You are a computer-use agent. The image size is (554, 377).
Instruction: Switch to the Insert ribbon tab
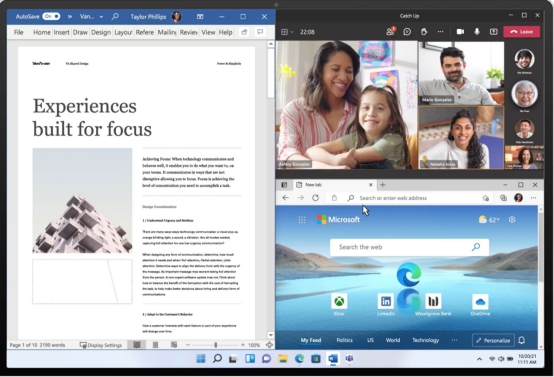[61, 32]
